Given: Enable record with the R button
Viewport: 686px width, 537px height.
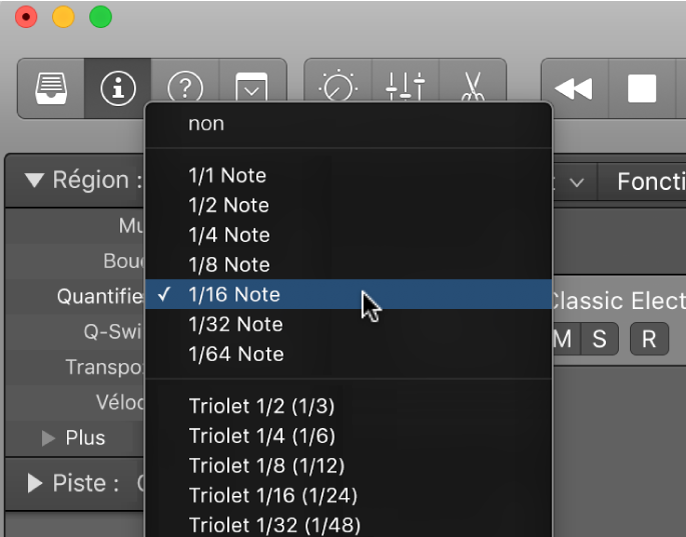Looking at the screenshot, I should pyautogui.click(x=649, y=339).
